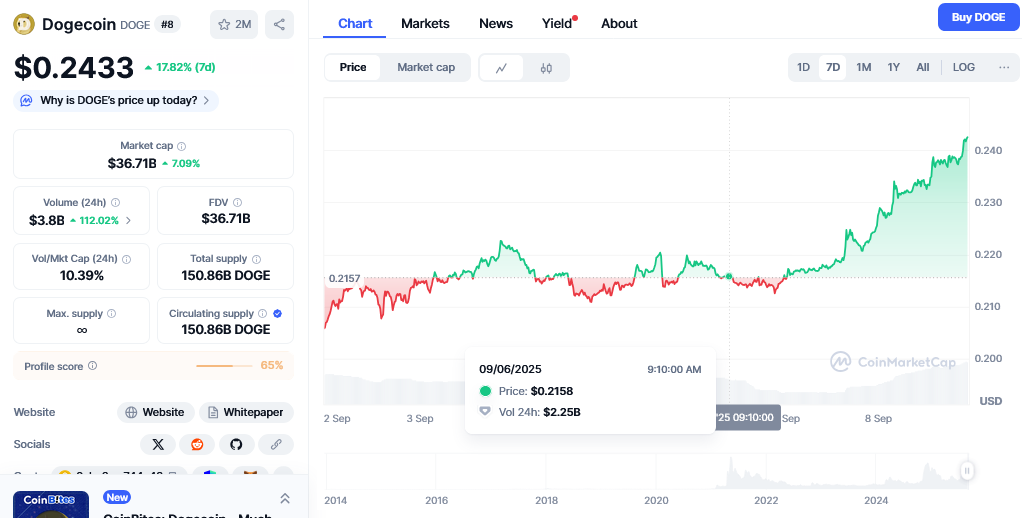Open the share button next to watchlist

click(279, 25)
